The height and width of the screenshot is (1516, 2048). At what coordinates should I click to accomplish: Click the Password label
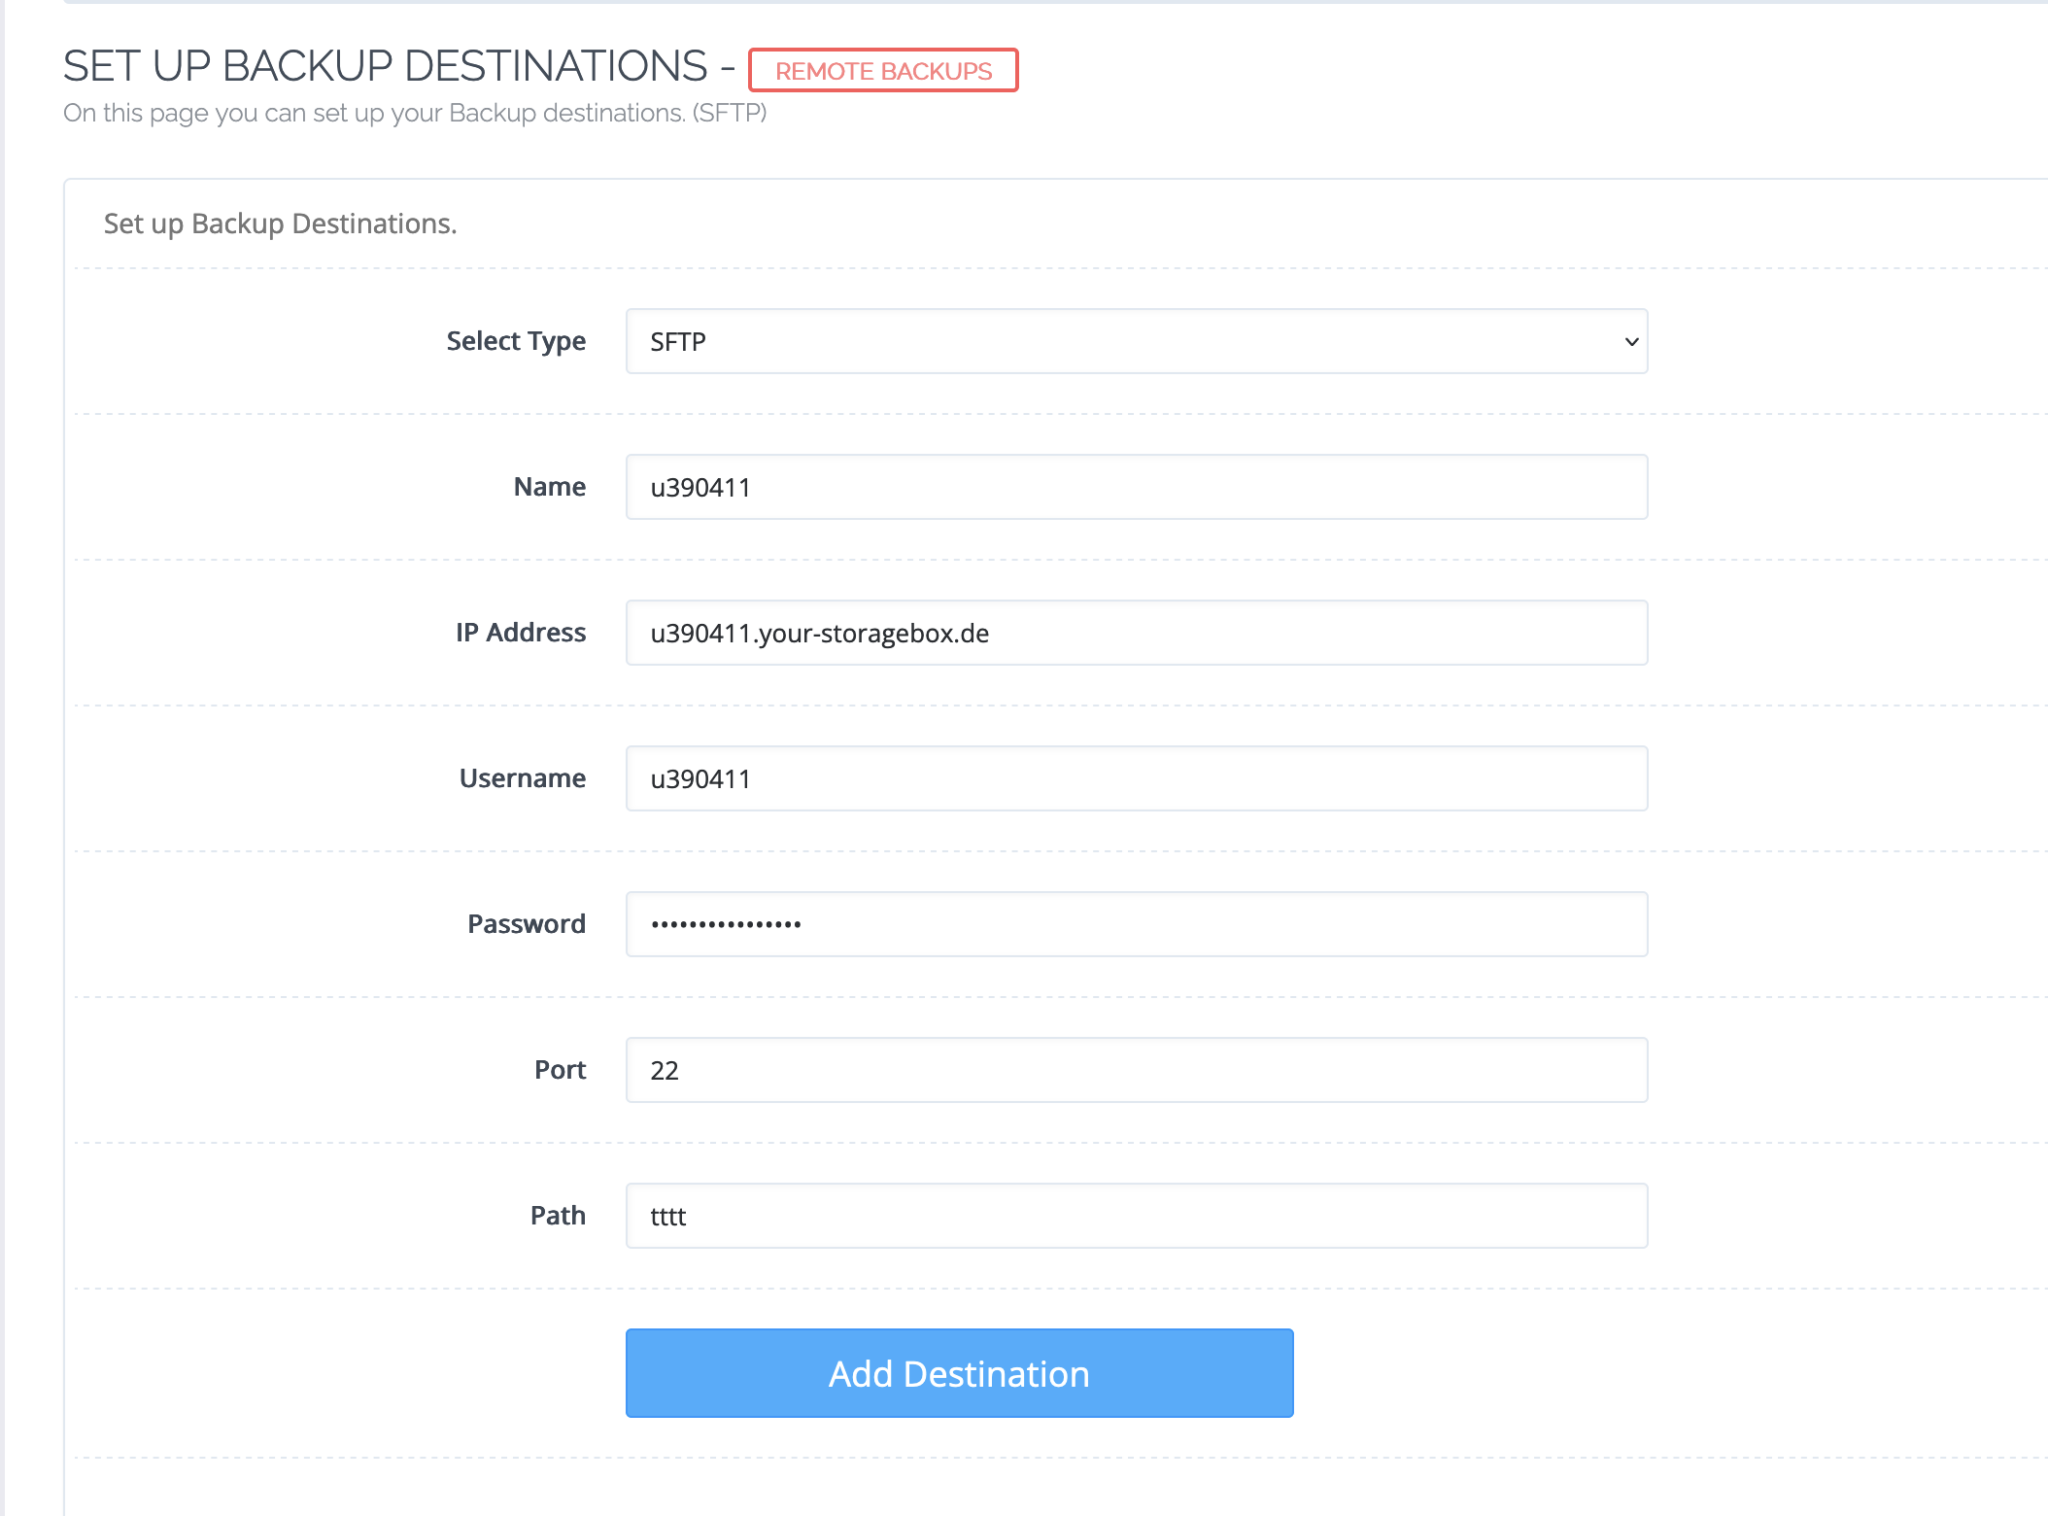pyautogui.click(x=524, y=924)
